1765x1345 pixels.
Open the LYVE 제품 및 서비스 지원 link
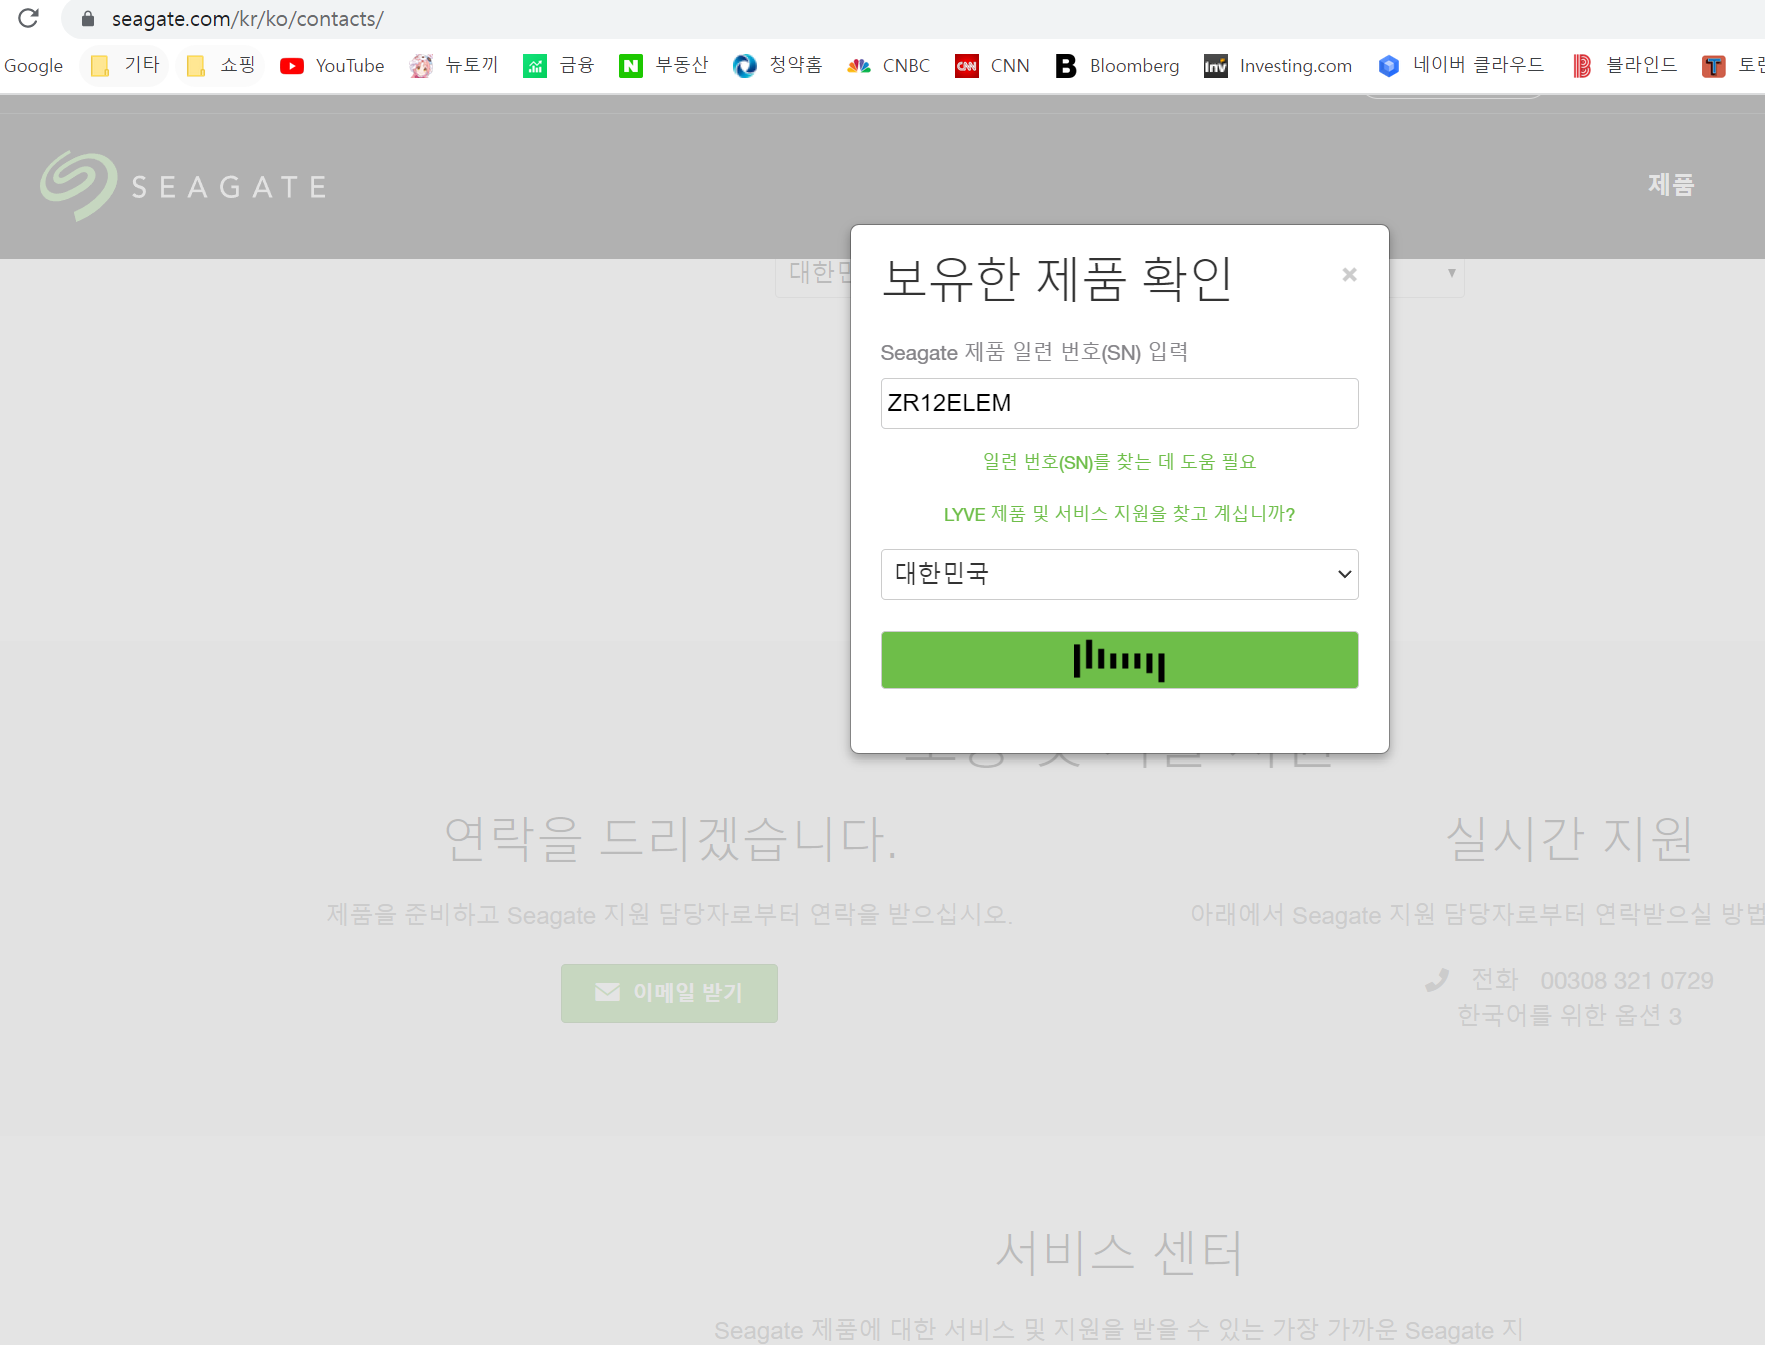(x=1119, y=513)
